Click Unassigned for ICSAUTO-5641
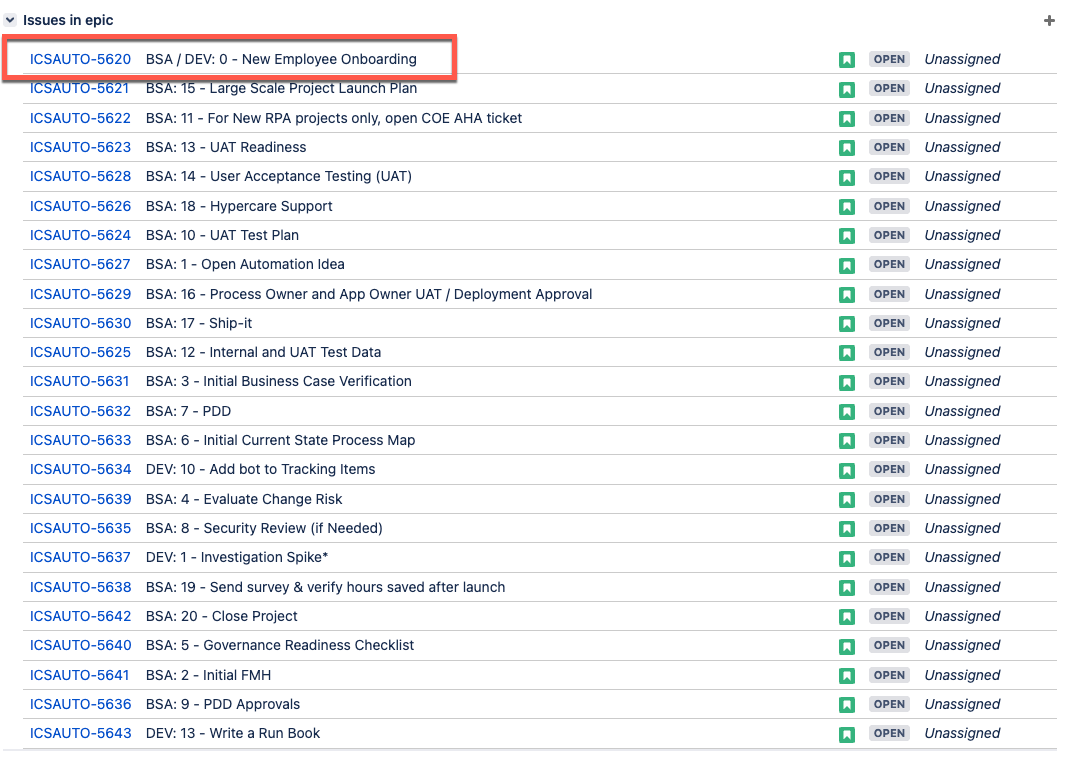 [962, 675]
